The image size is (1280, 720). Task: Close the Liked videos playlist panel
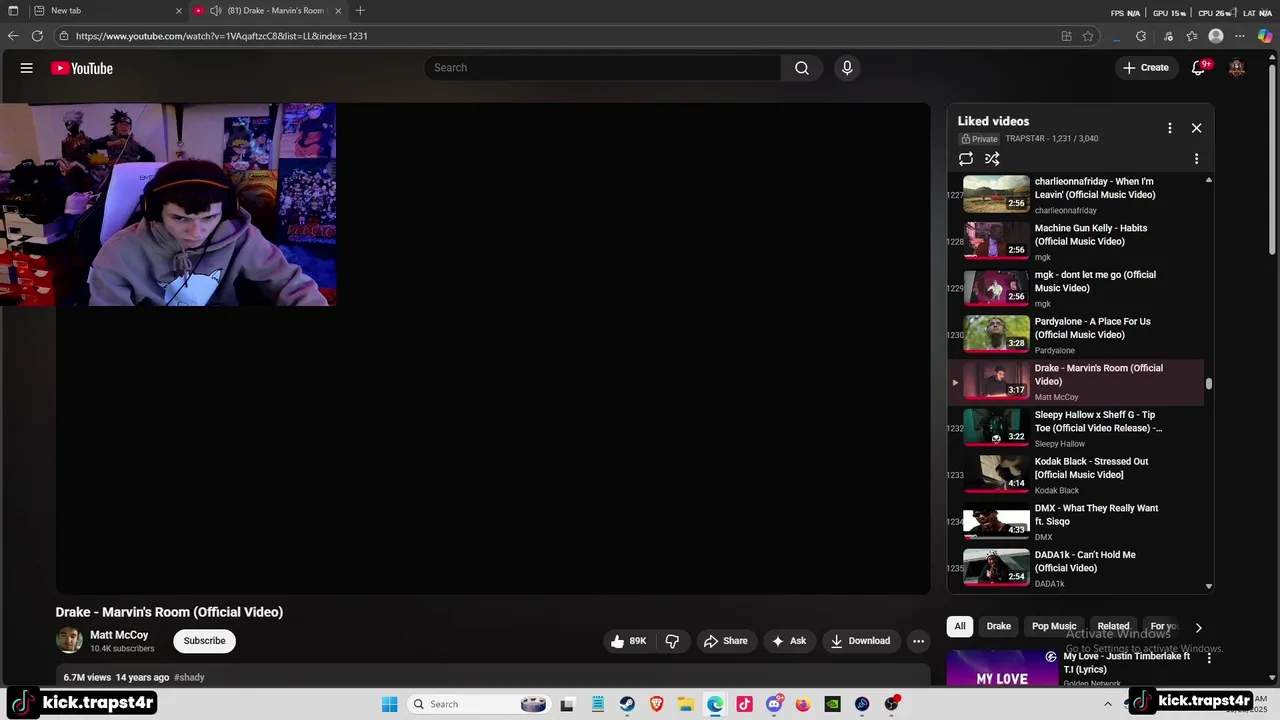click(x=1196, y=128)
